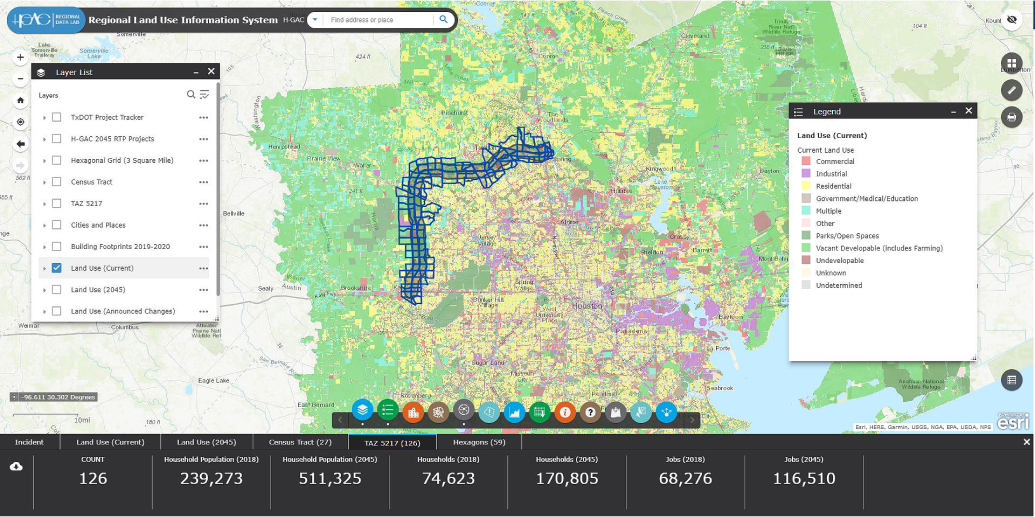The image size is (1035, 517).
Task: Enable the H-GAC 2045 RTP Projects layer
Action: tap(57, 139)
